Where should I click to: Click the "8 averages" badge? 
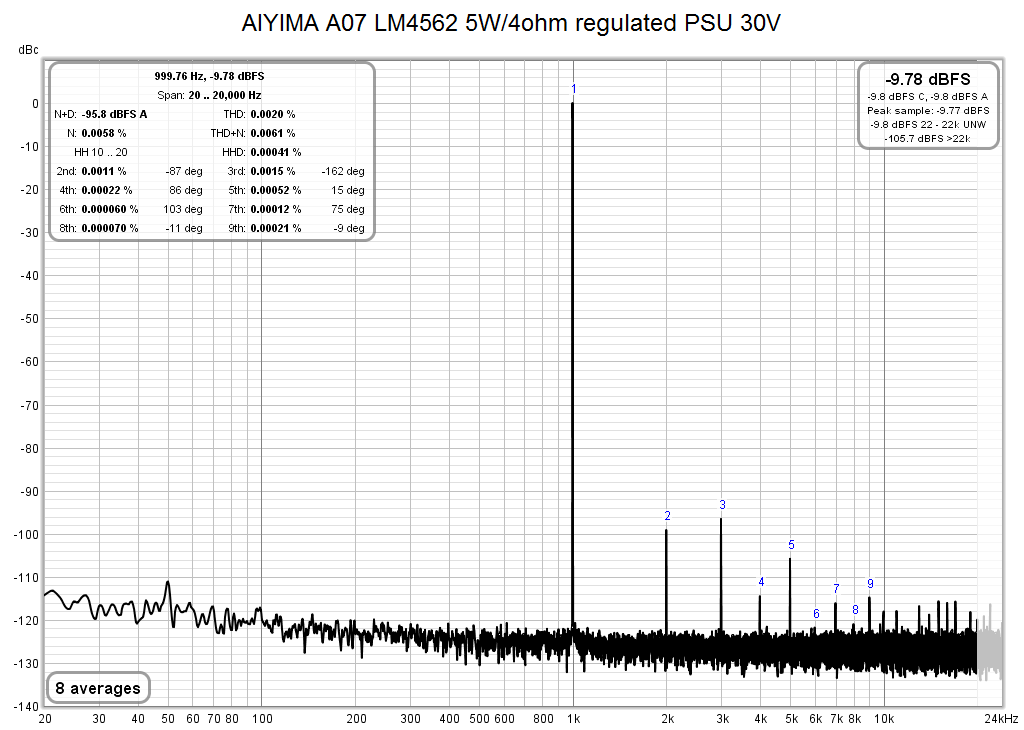tap(98, 688)
